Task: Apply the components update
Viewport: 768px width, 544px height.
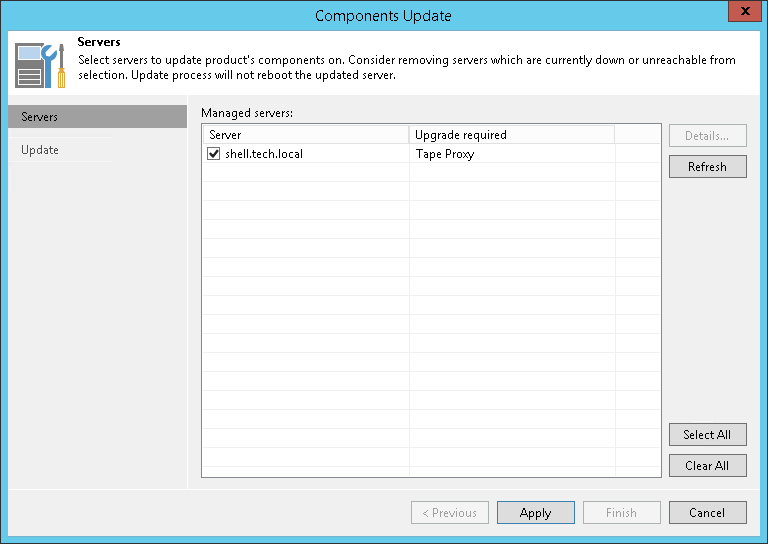Action: point(535,513)
